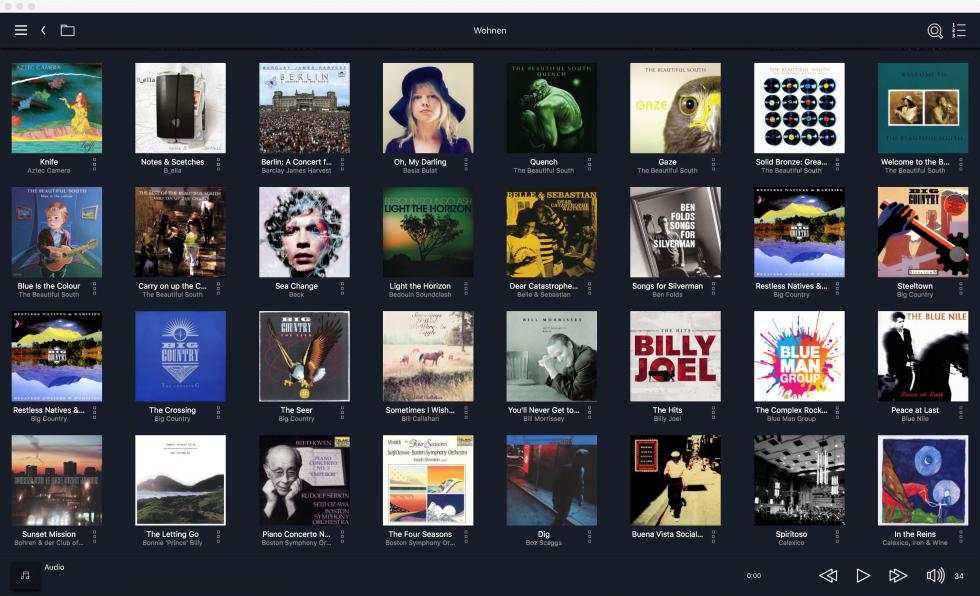
Task: Skip to previous track
Action: [x=828, y=575]
